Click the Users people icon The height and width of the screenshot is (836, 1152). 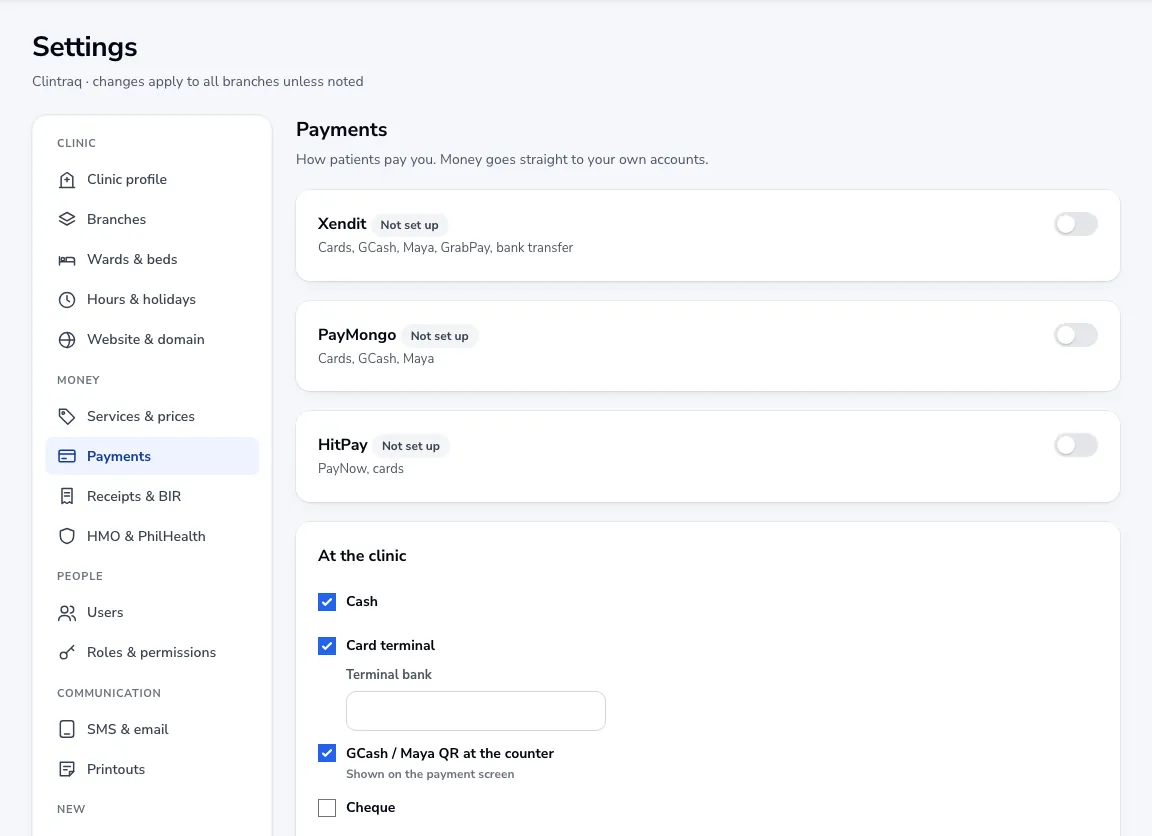tap(67, 613)
